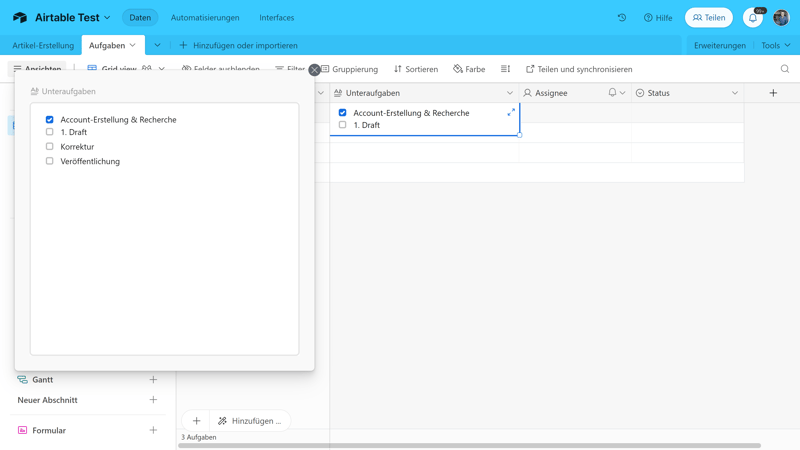Click the plus beside Formular view
This screenshot has width=800, height=450.
click(x=153, y=431)
